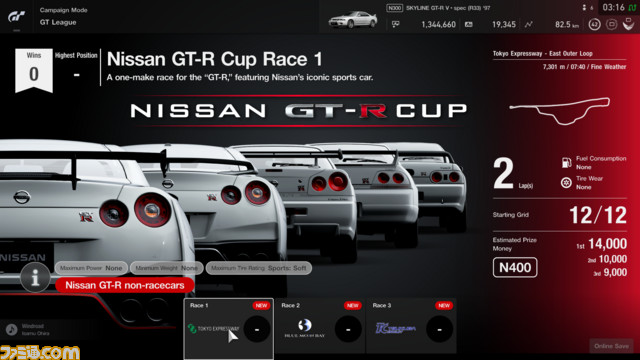
Task: Click the Online Save button
Action: pos(611,346)
